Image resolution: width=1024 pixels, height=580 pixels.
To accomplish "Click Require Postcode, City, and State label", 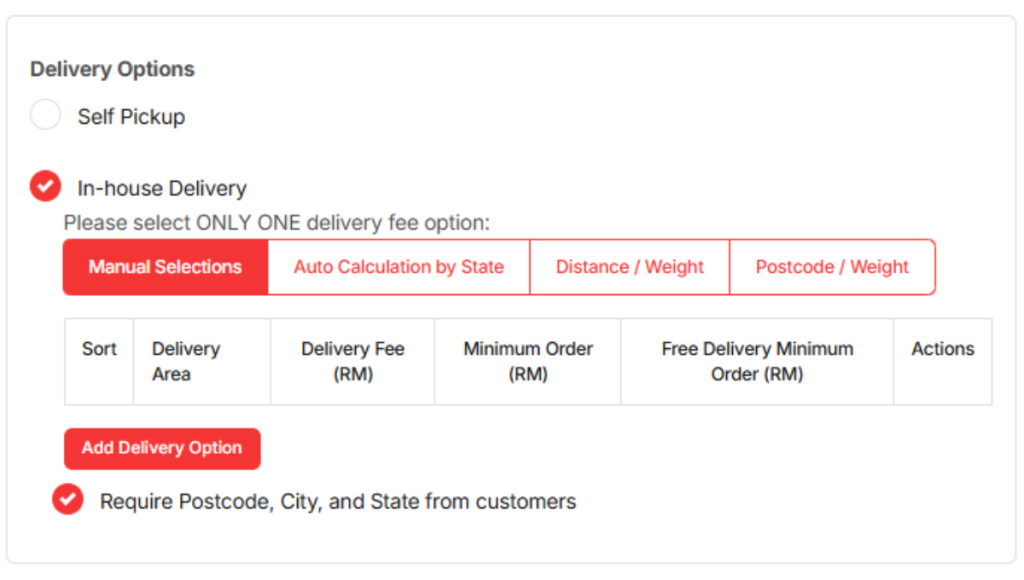I will click(x=338, y=501).
